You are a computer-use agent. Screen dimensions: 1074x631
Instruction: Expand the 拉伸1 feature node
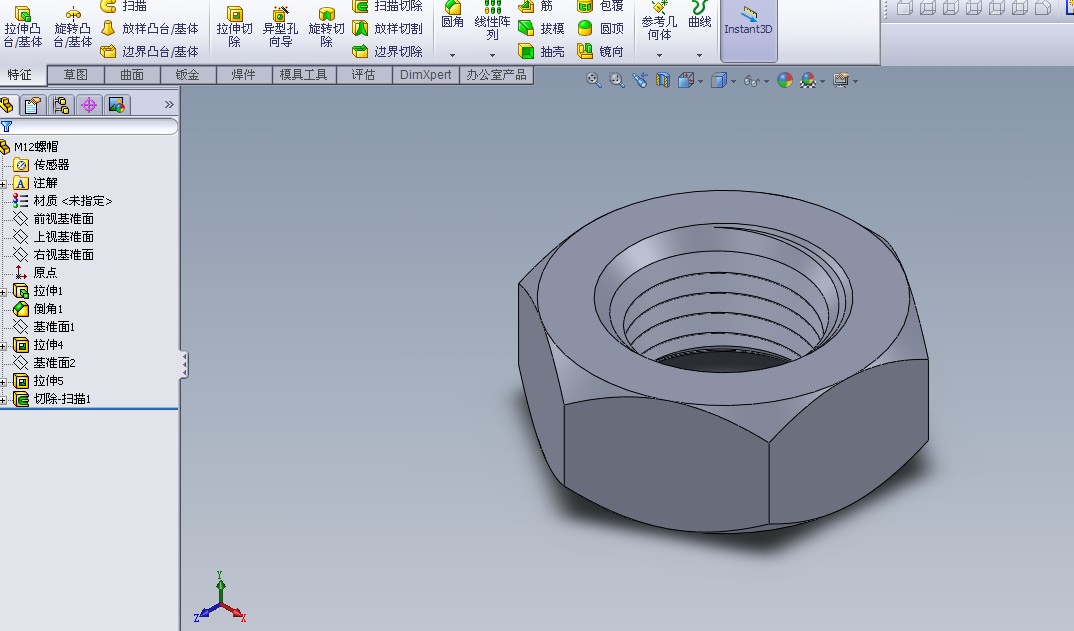(3, 292)
